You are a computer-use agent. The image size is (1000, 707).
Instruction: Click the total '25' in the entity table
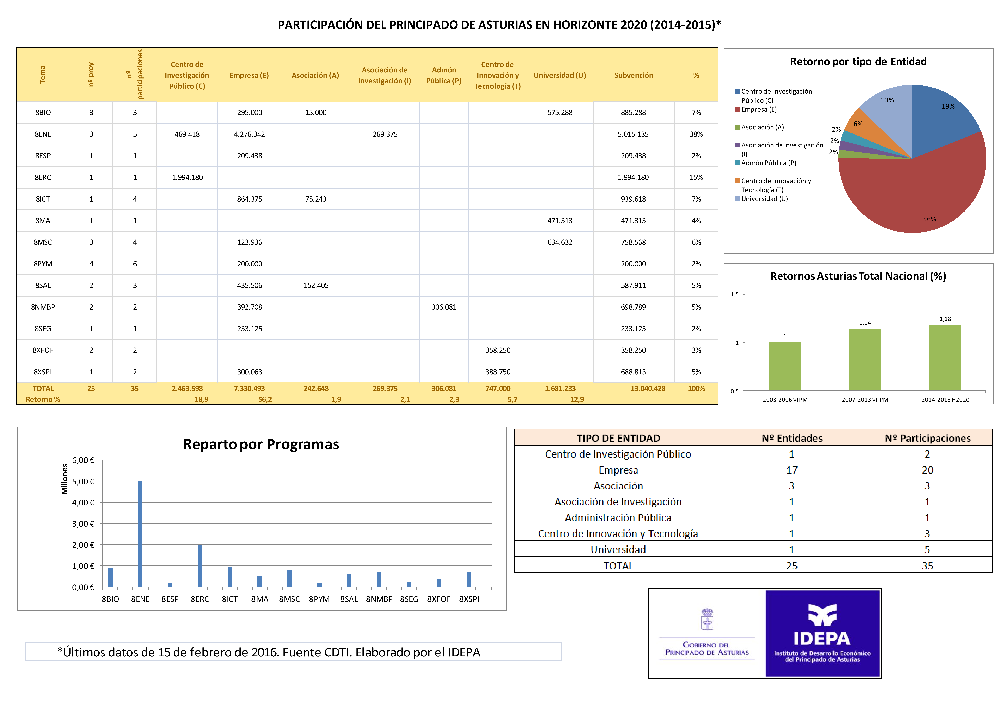coord(792,565)
